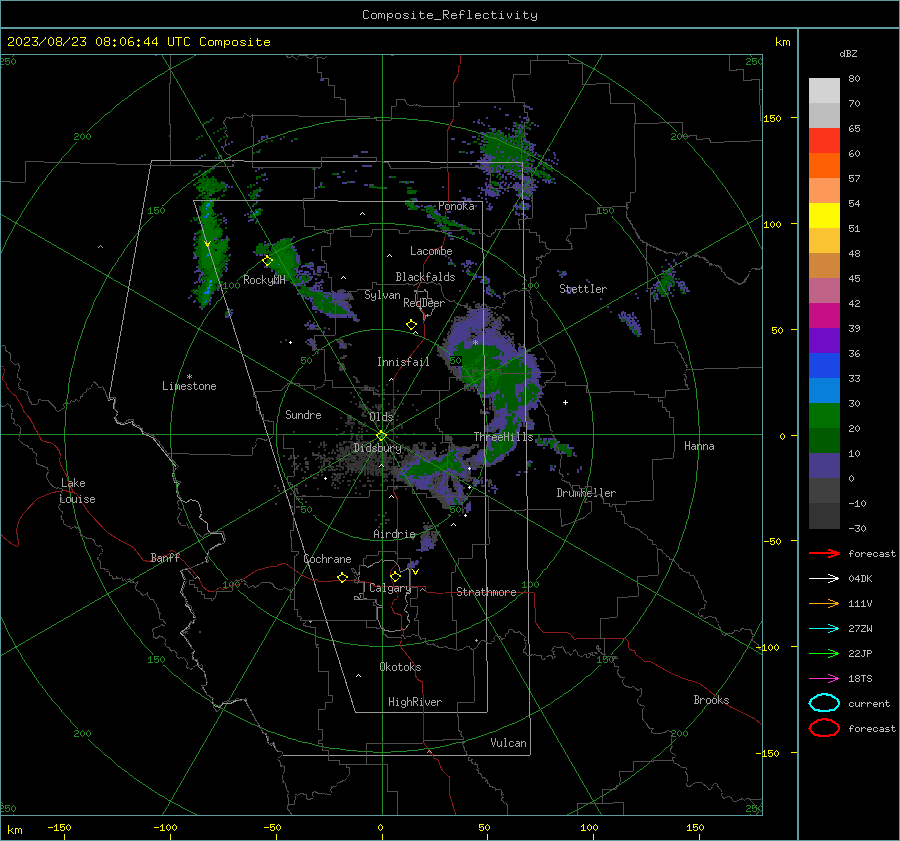Click the Sylvan label

point(382,295)
